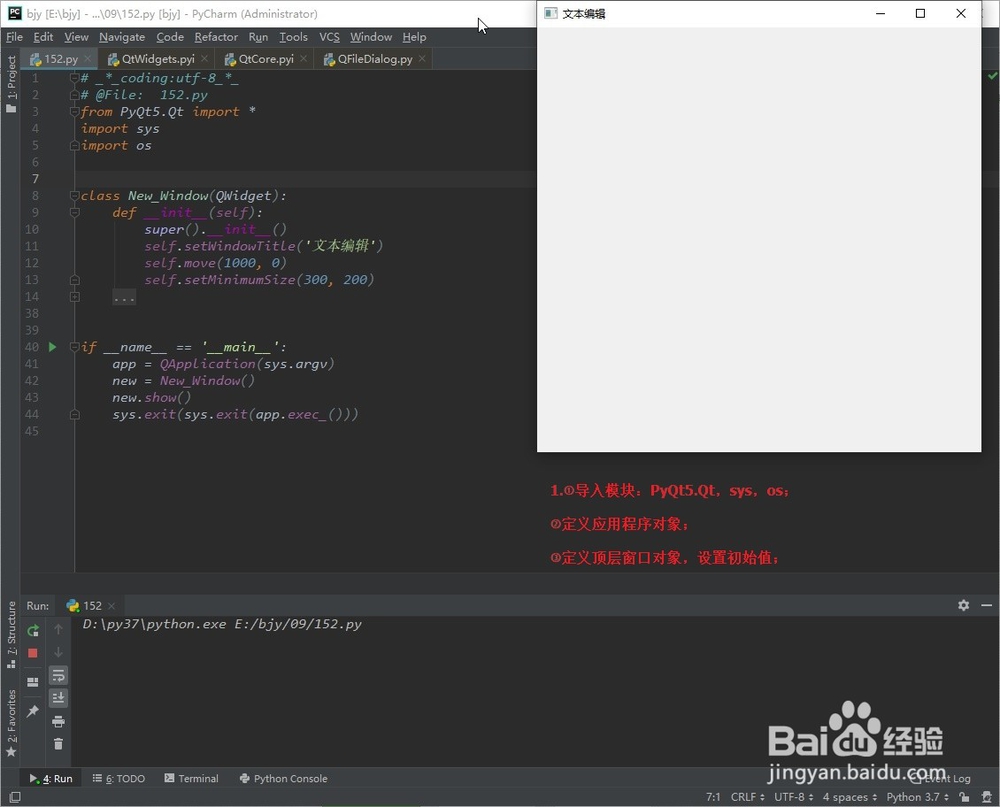Click the read-only lock icon in status bar
The image size is (1000, 807).
coord(964,797)
